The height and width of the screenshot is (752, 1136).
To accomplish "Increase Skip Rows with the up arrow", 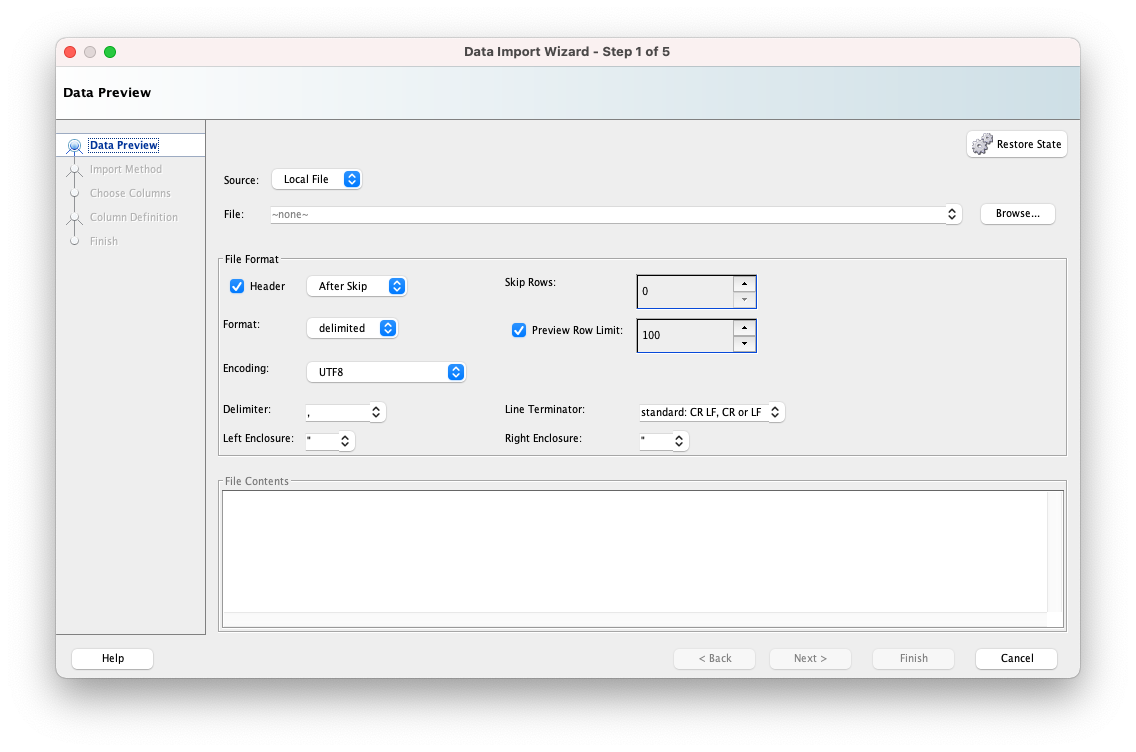I will pos(744,283).
